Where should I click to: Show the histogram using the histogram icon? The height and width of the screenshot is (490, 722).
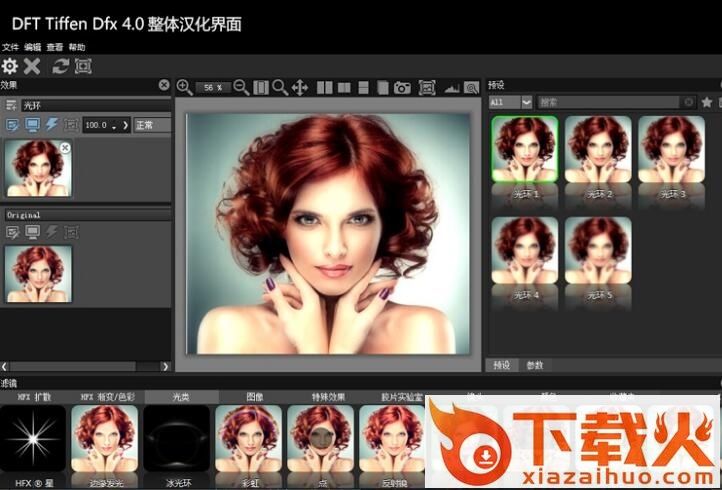[452, 88]
